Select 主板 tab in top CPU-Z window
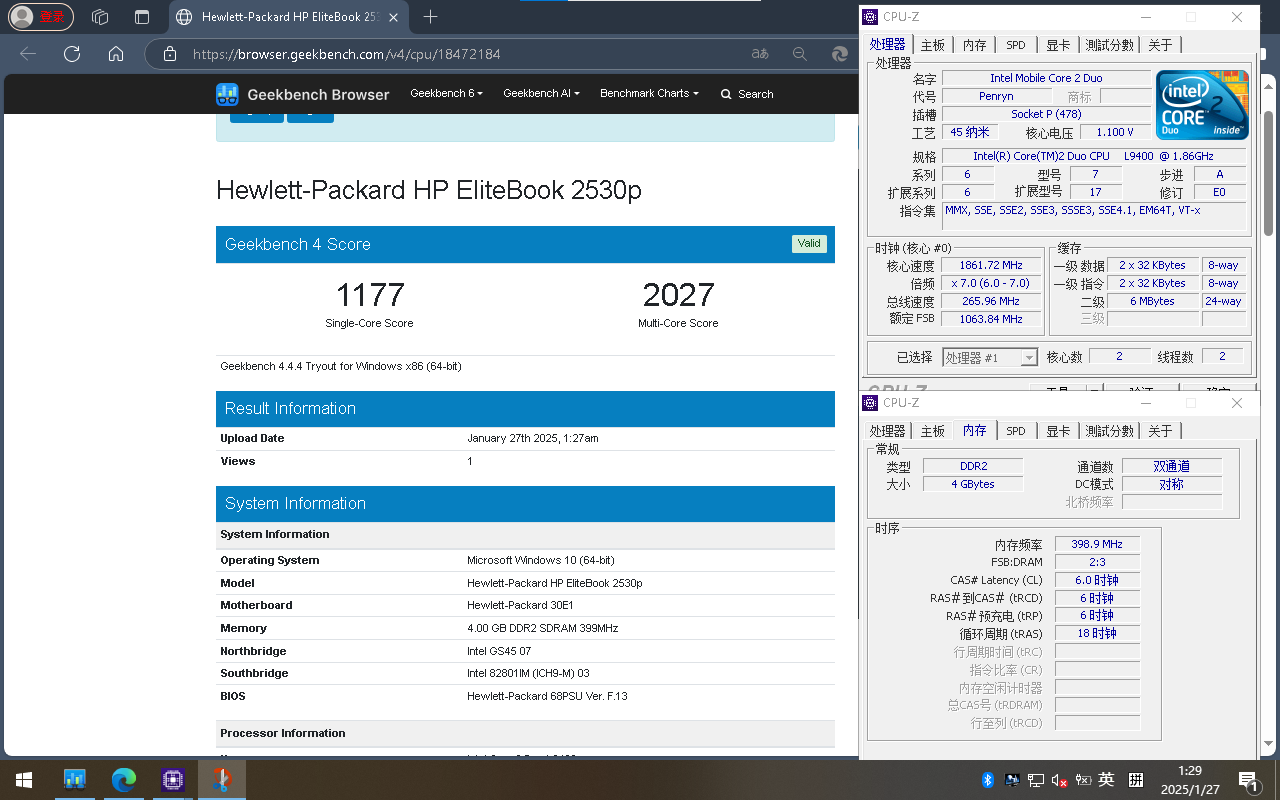The height and width of the screenshot is (800, 1280). (x=933, y=45)
